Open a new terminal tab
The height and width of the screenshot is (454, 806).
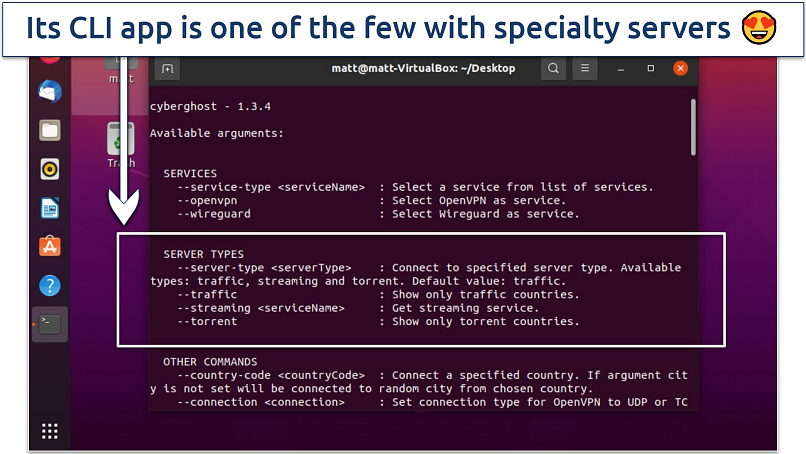(x=167, y=69)
